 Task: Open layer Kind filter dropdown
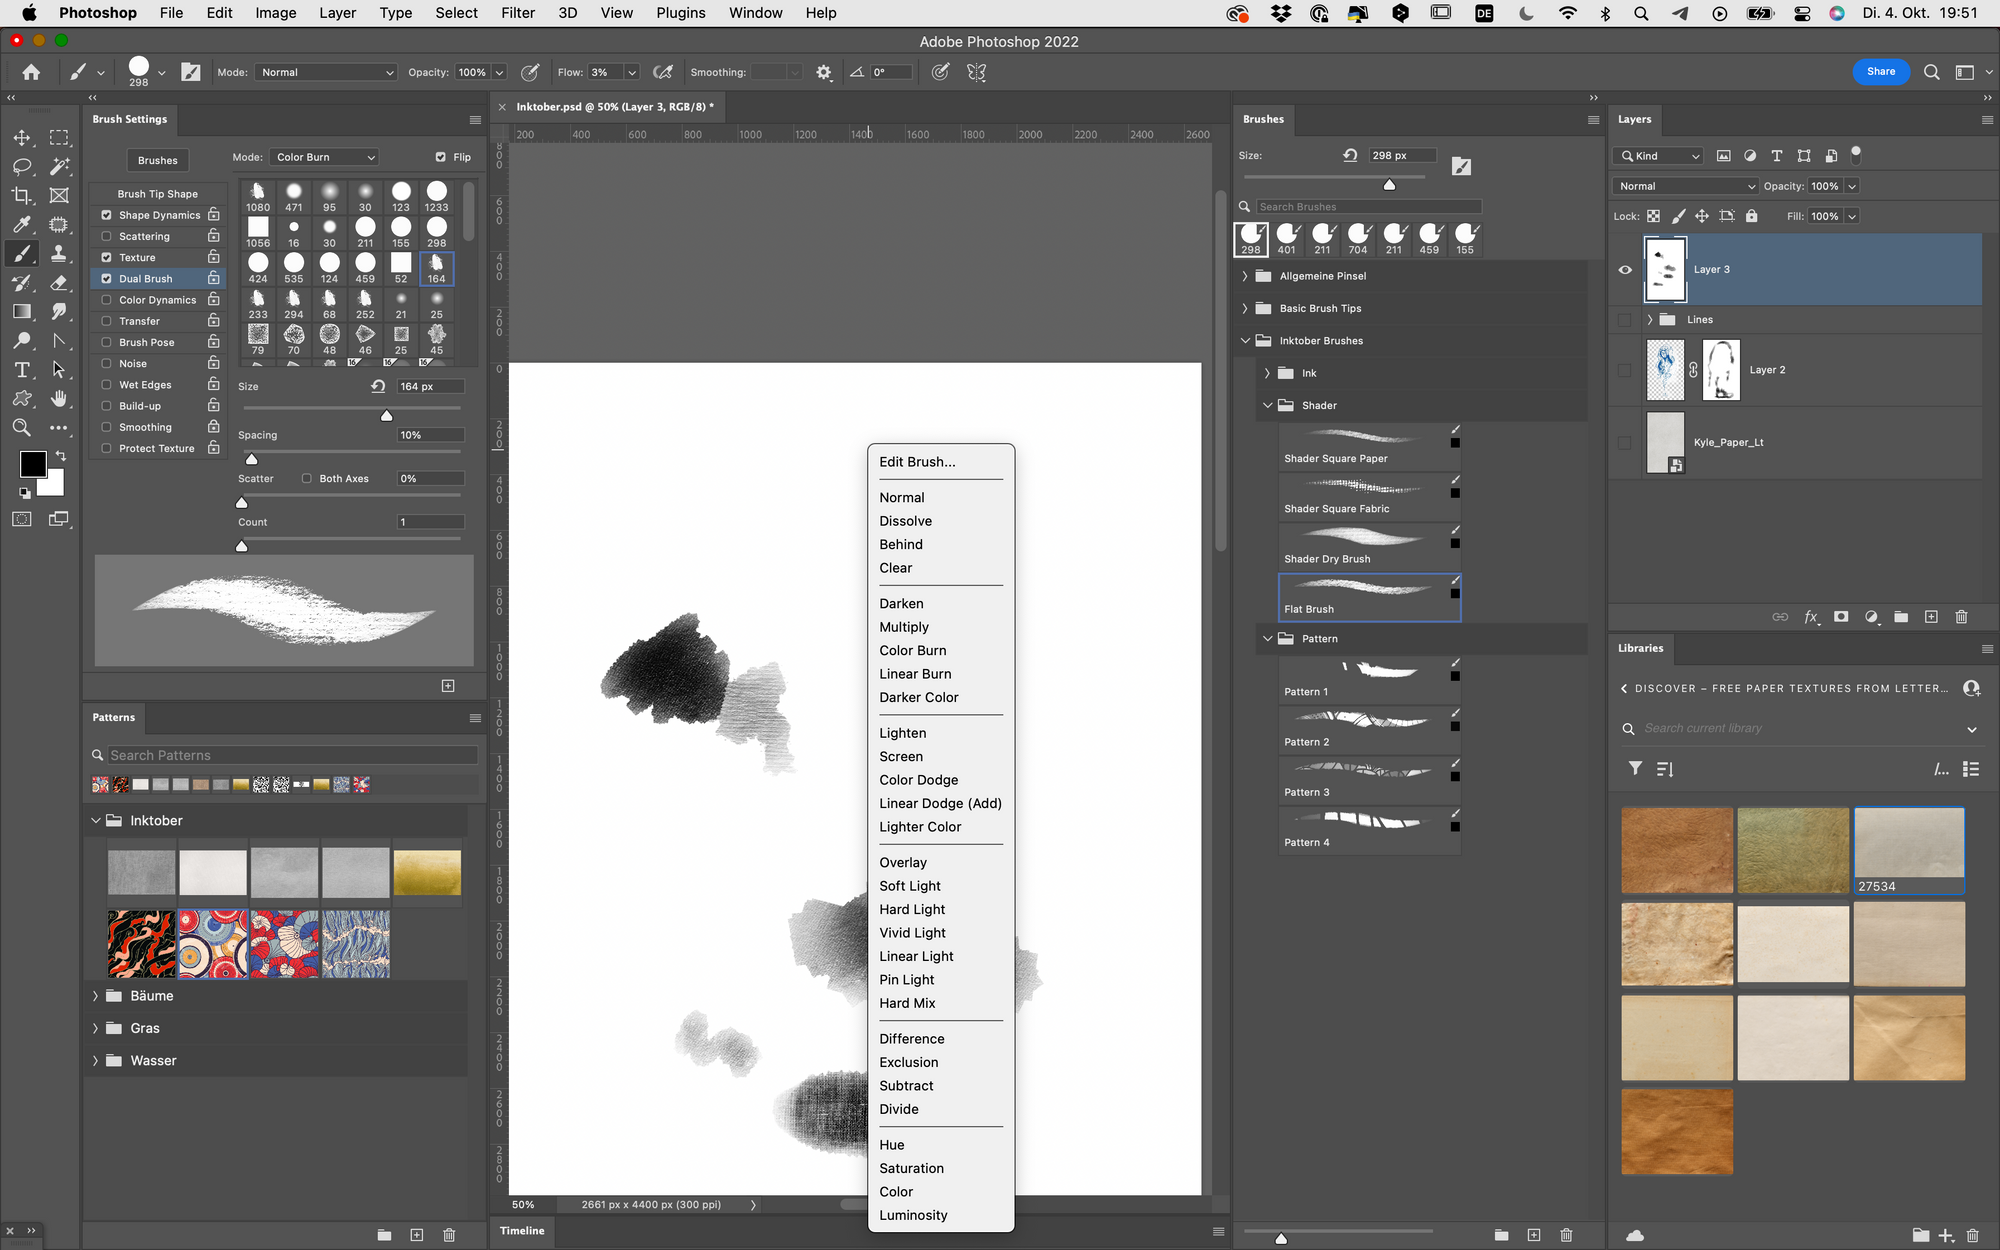click(x=1658, y=156)
